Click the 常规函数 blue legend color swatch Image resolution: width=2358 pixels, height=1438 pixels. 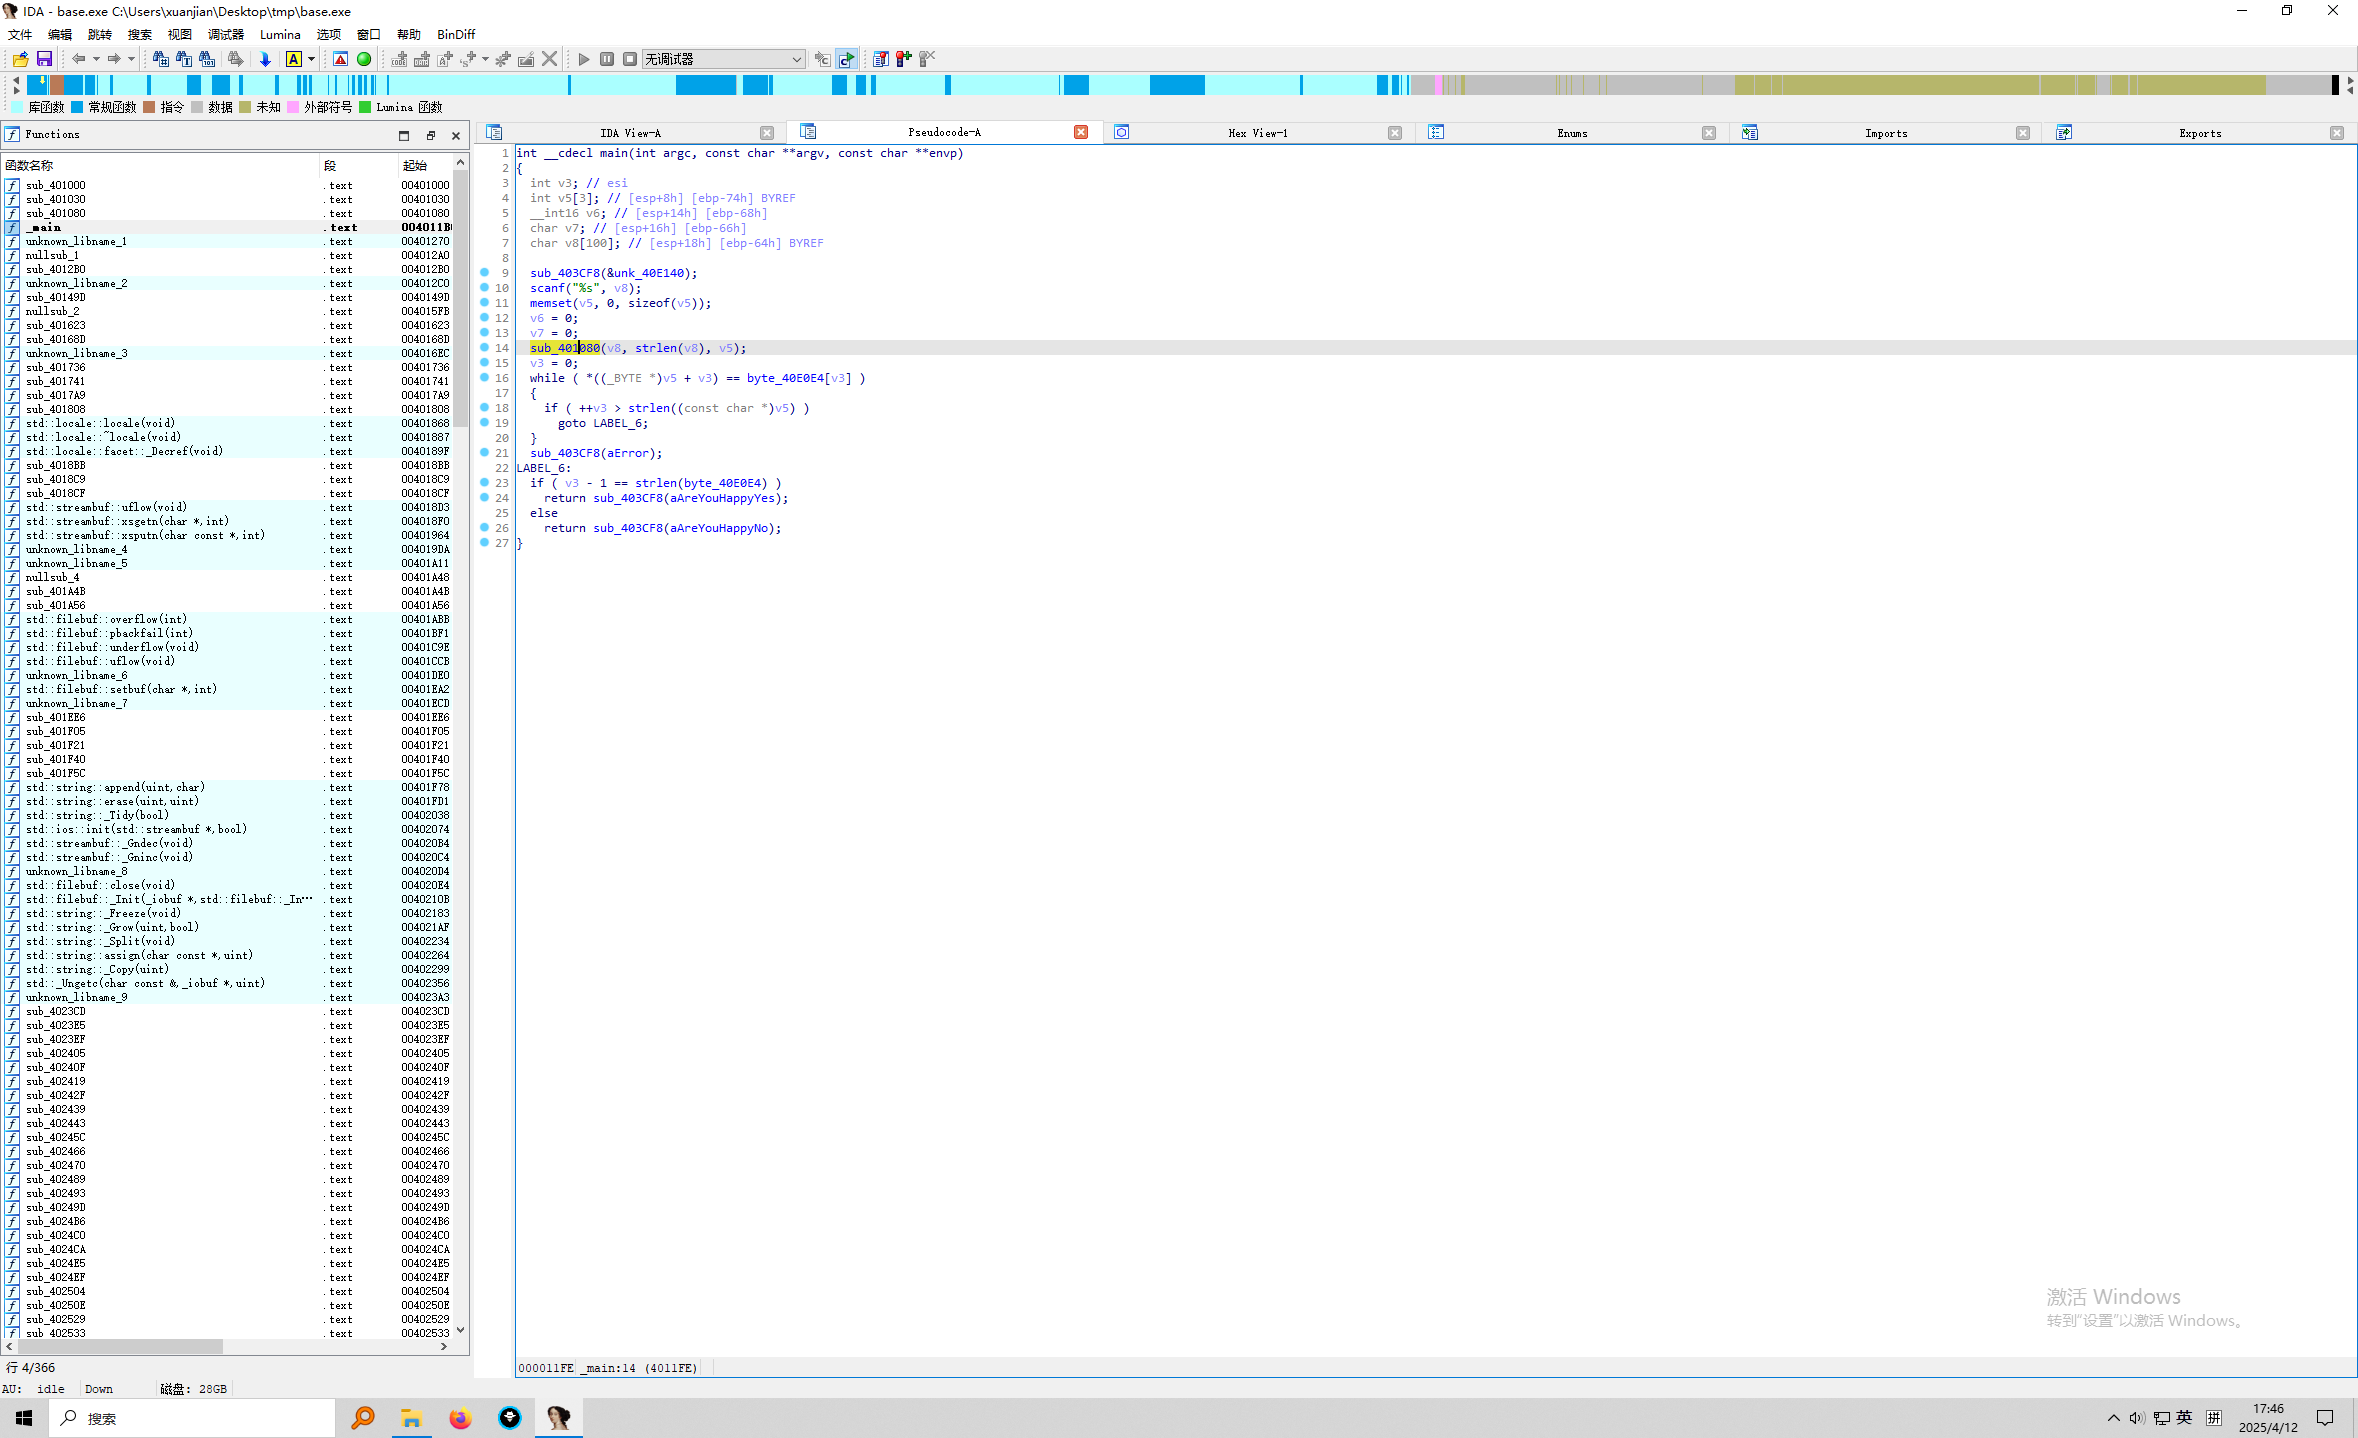[78, 107]
